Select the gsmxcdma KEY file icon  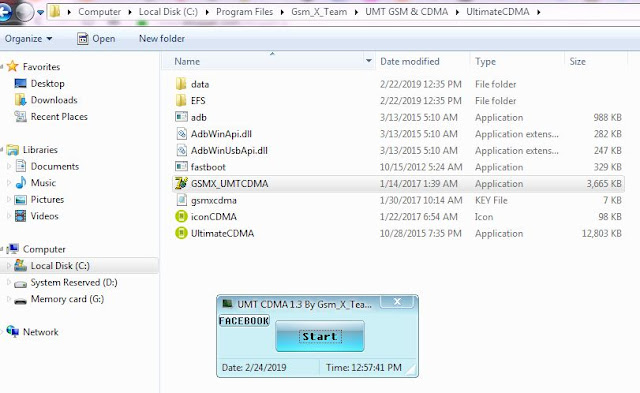click(181, 200)
